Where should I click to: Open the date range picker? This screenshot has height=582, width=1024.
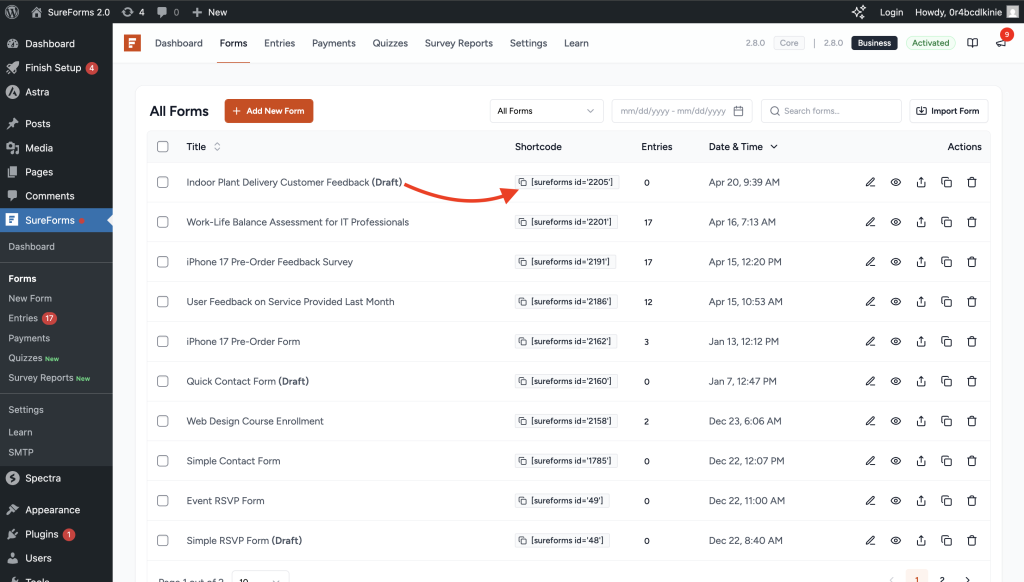click(682, 111)
